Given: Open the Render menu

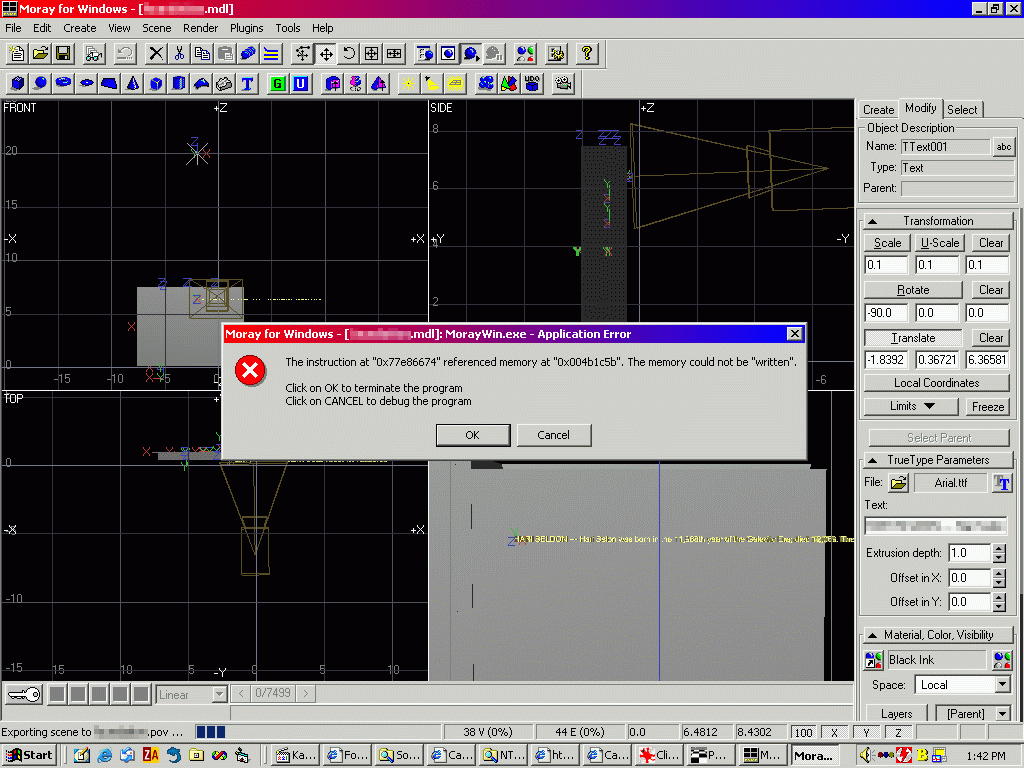Looking at the screenshot, I should click(x=201, y=28).
